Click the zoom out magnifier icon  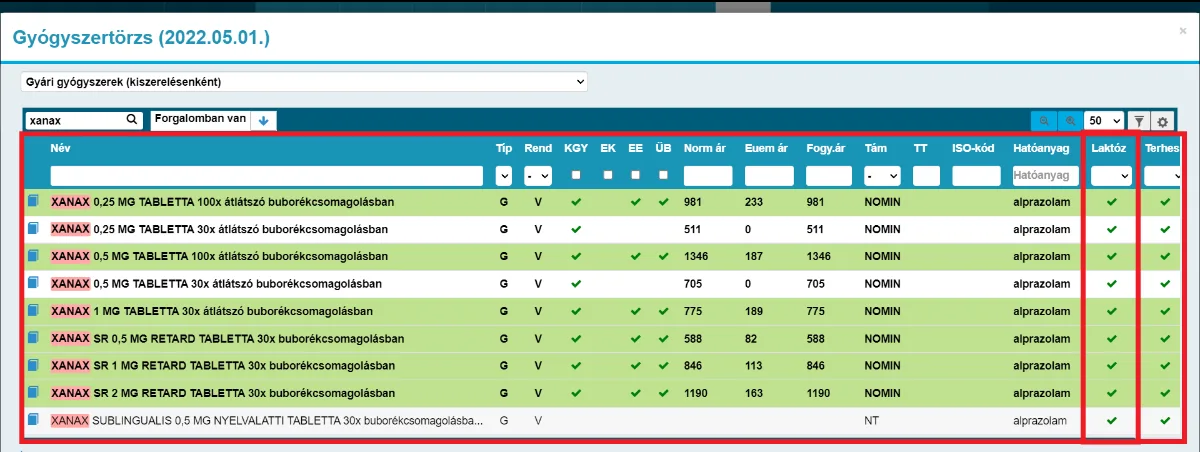[1044, 121]
